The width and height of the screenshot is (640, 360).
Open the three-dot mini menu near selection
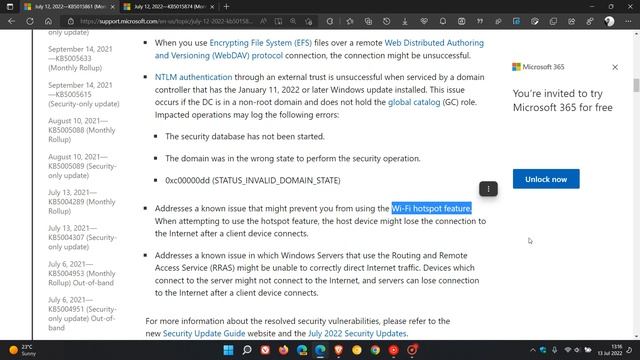click(x=488, y=189)
